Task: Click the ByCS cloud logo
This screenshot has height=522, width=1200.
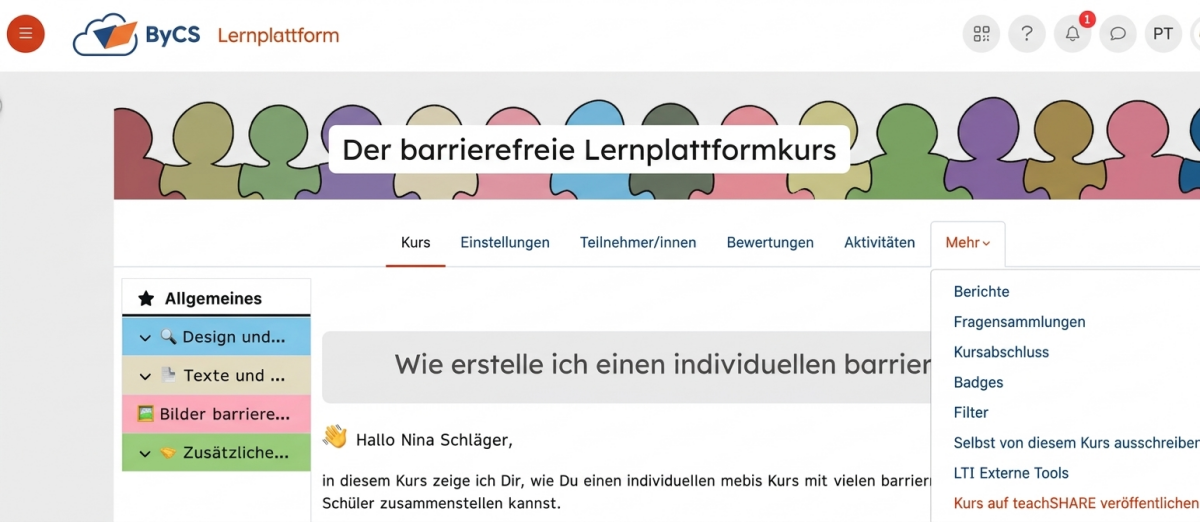Action: (105, 35)
